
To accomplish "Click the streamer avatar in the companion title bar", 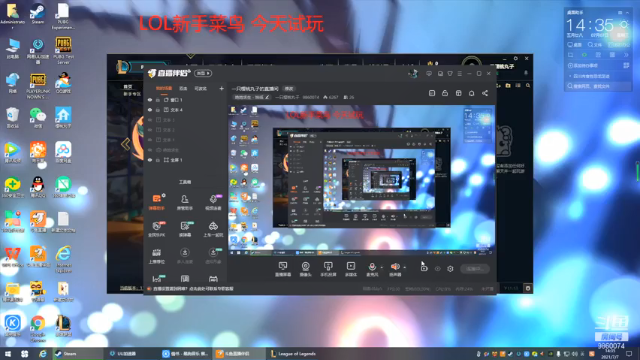I will coord(413,73).
